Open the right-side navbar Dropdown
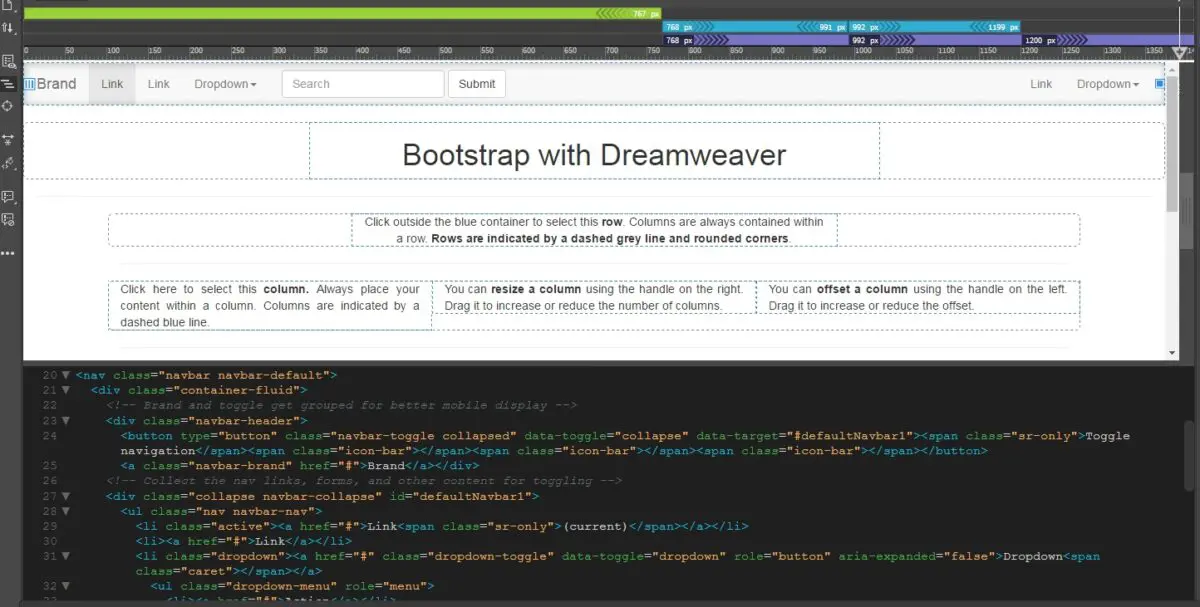This screenshot has height=607, width=1200. (x=1107, y=84)
